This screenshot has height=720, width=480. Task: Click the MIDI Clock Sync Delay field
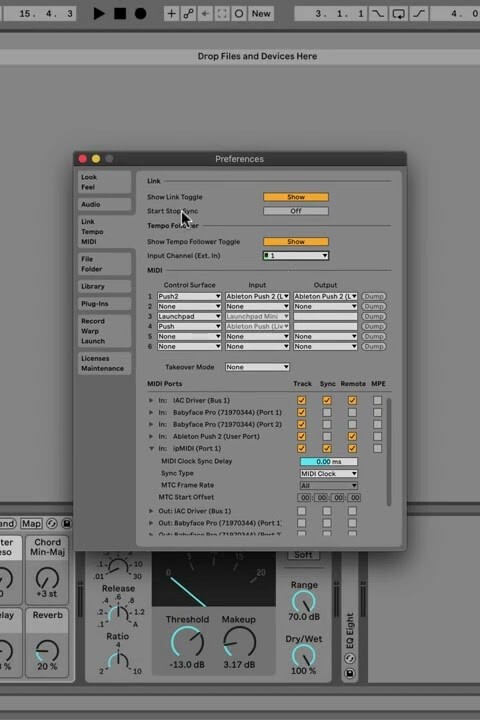(328, 461)
